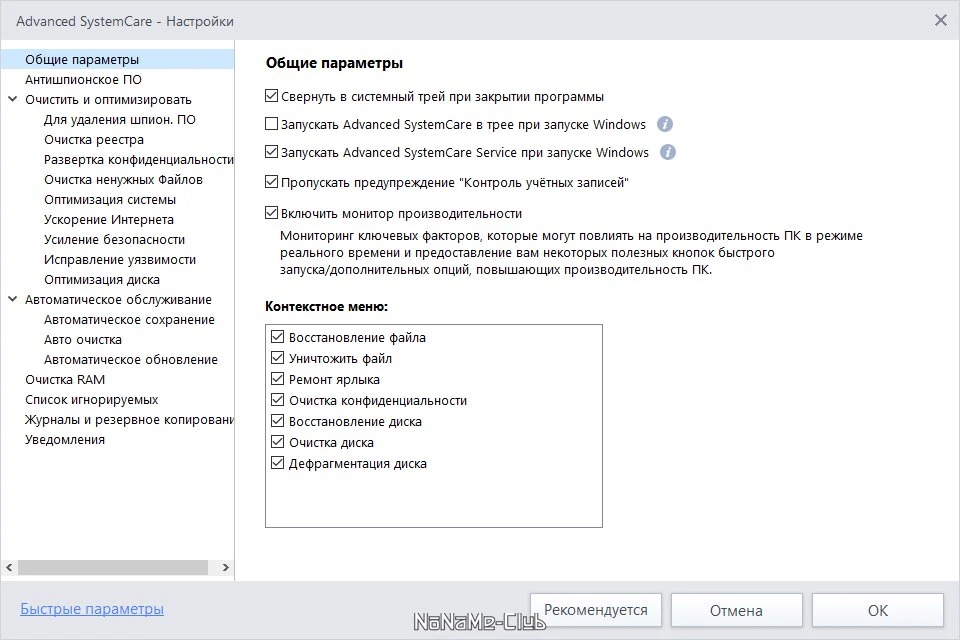The height and width of the screenshot is (640, 960).
Task: Uncheck 'Запускать Advanced SystemCare Service' option
Action: pos(271,151)
